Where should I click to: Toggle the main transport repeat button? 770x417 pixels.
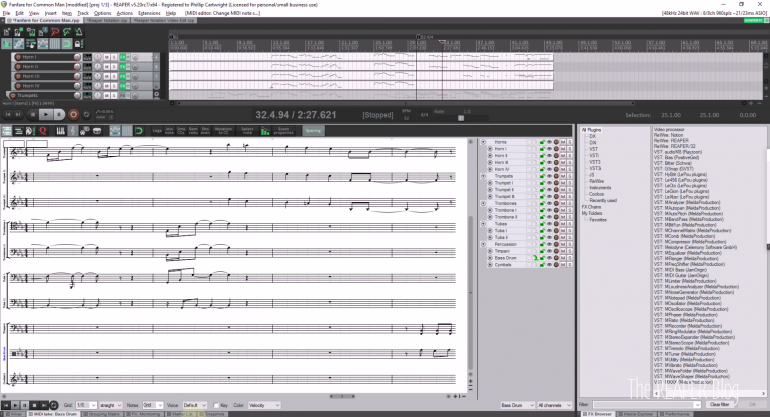pos(86,114)
